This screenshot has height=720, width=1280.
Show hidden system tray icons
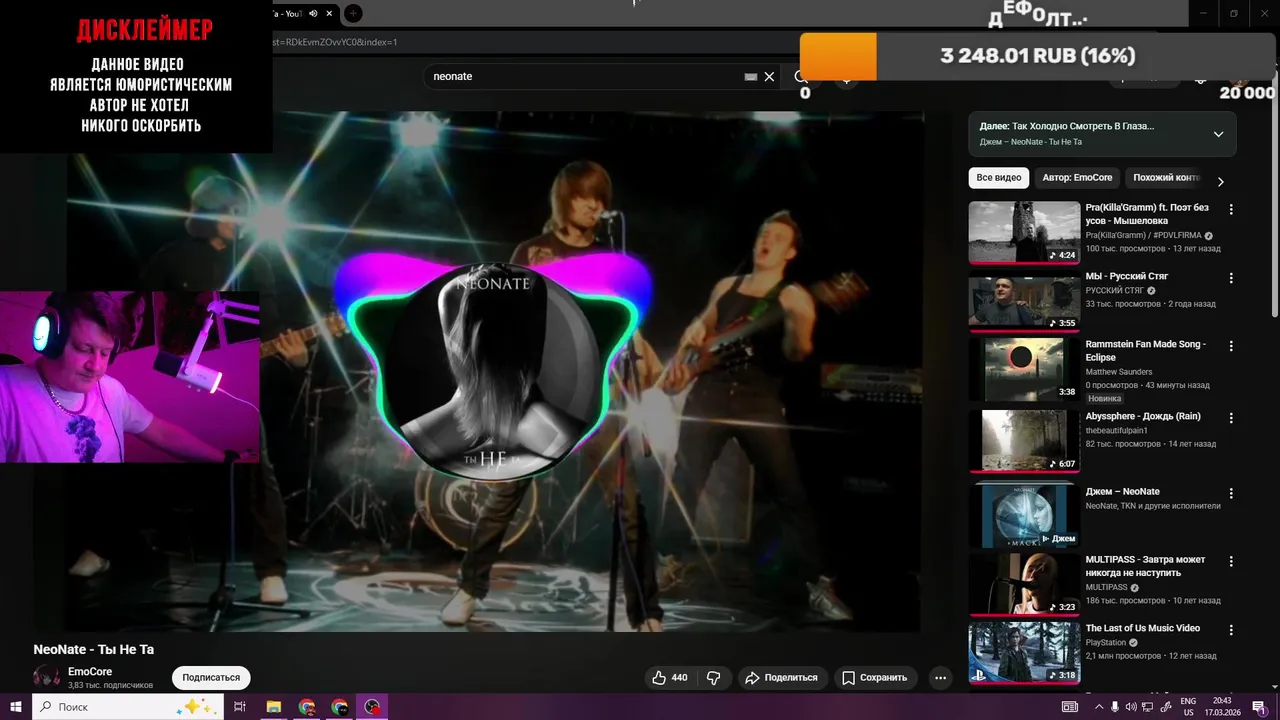pyautogui.click(x=1098, y=707)
